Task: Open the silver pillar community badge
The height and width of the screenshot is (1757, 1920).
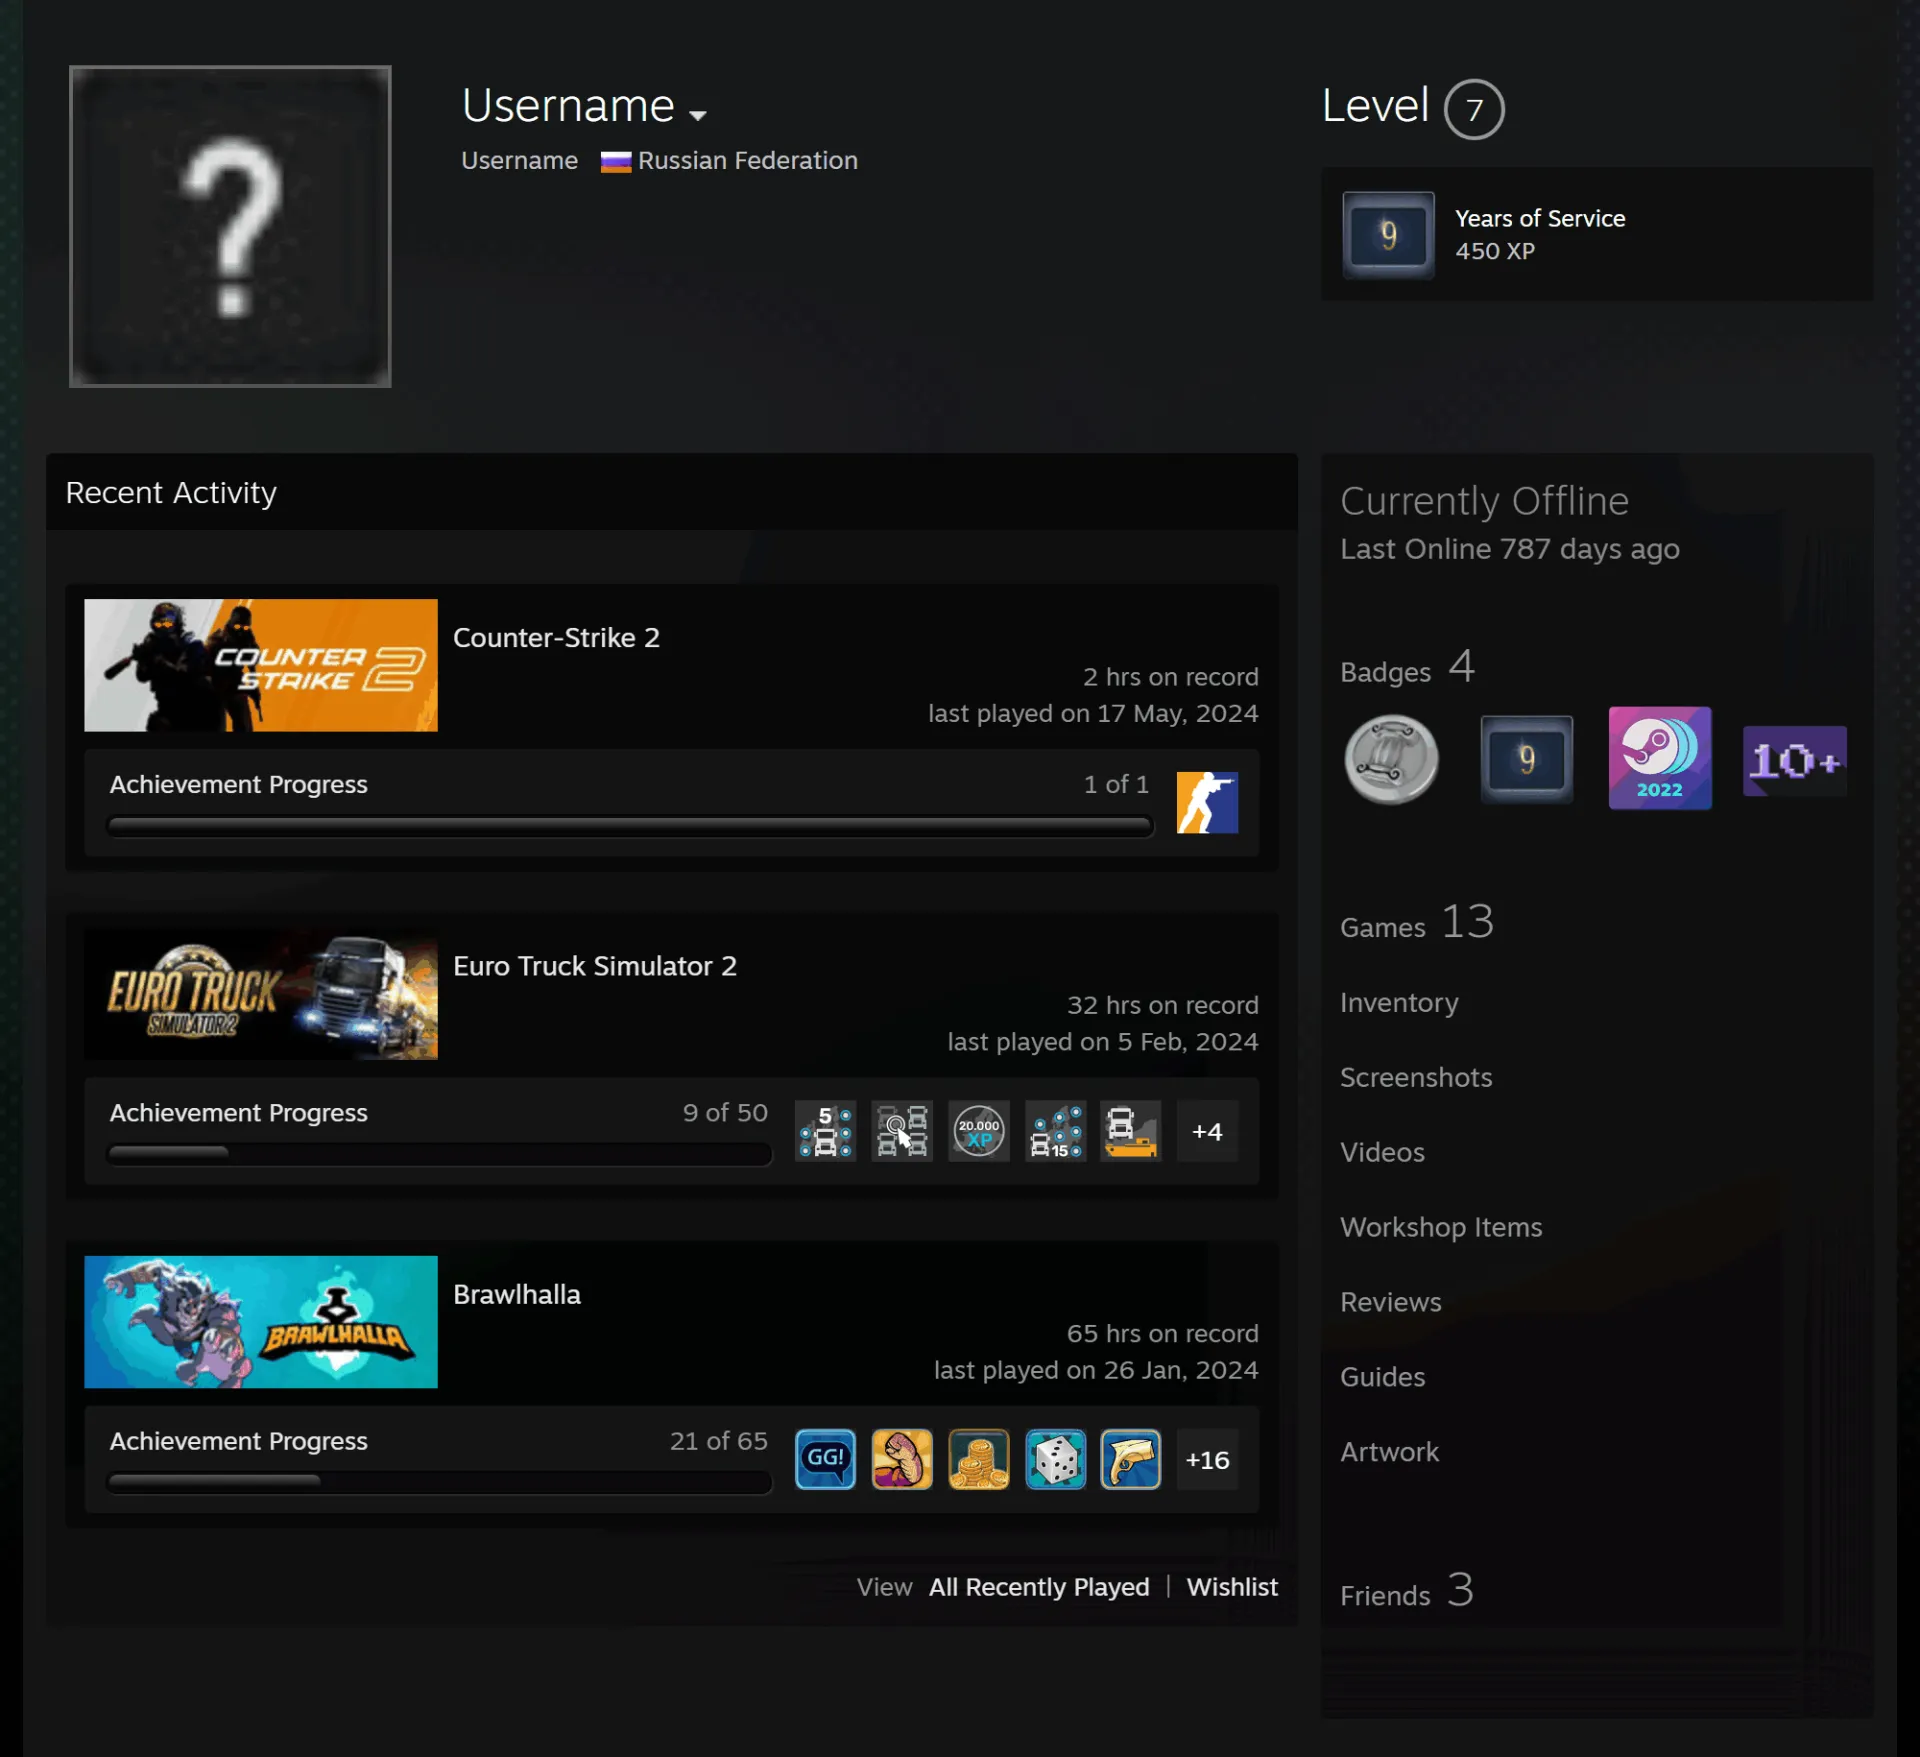Action: (x=1391, y=759)
